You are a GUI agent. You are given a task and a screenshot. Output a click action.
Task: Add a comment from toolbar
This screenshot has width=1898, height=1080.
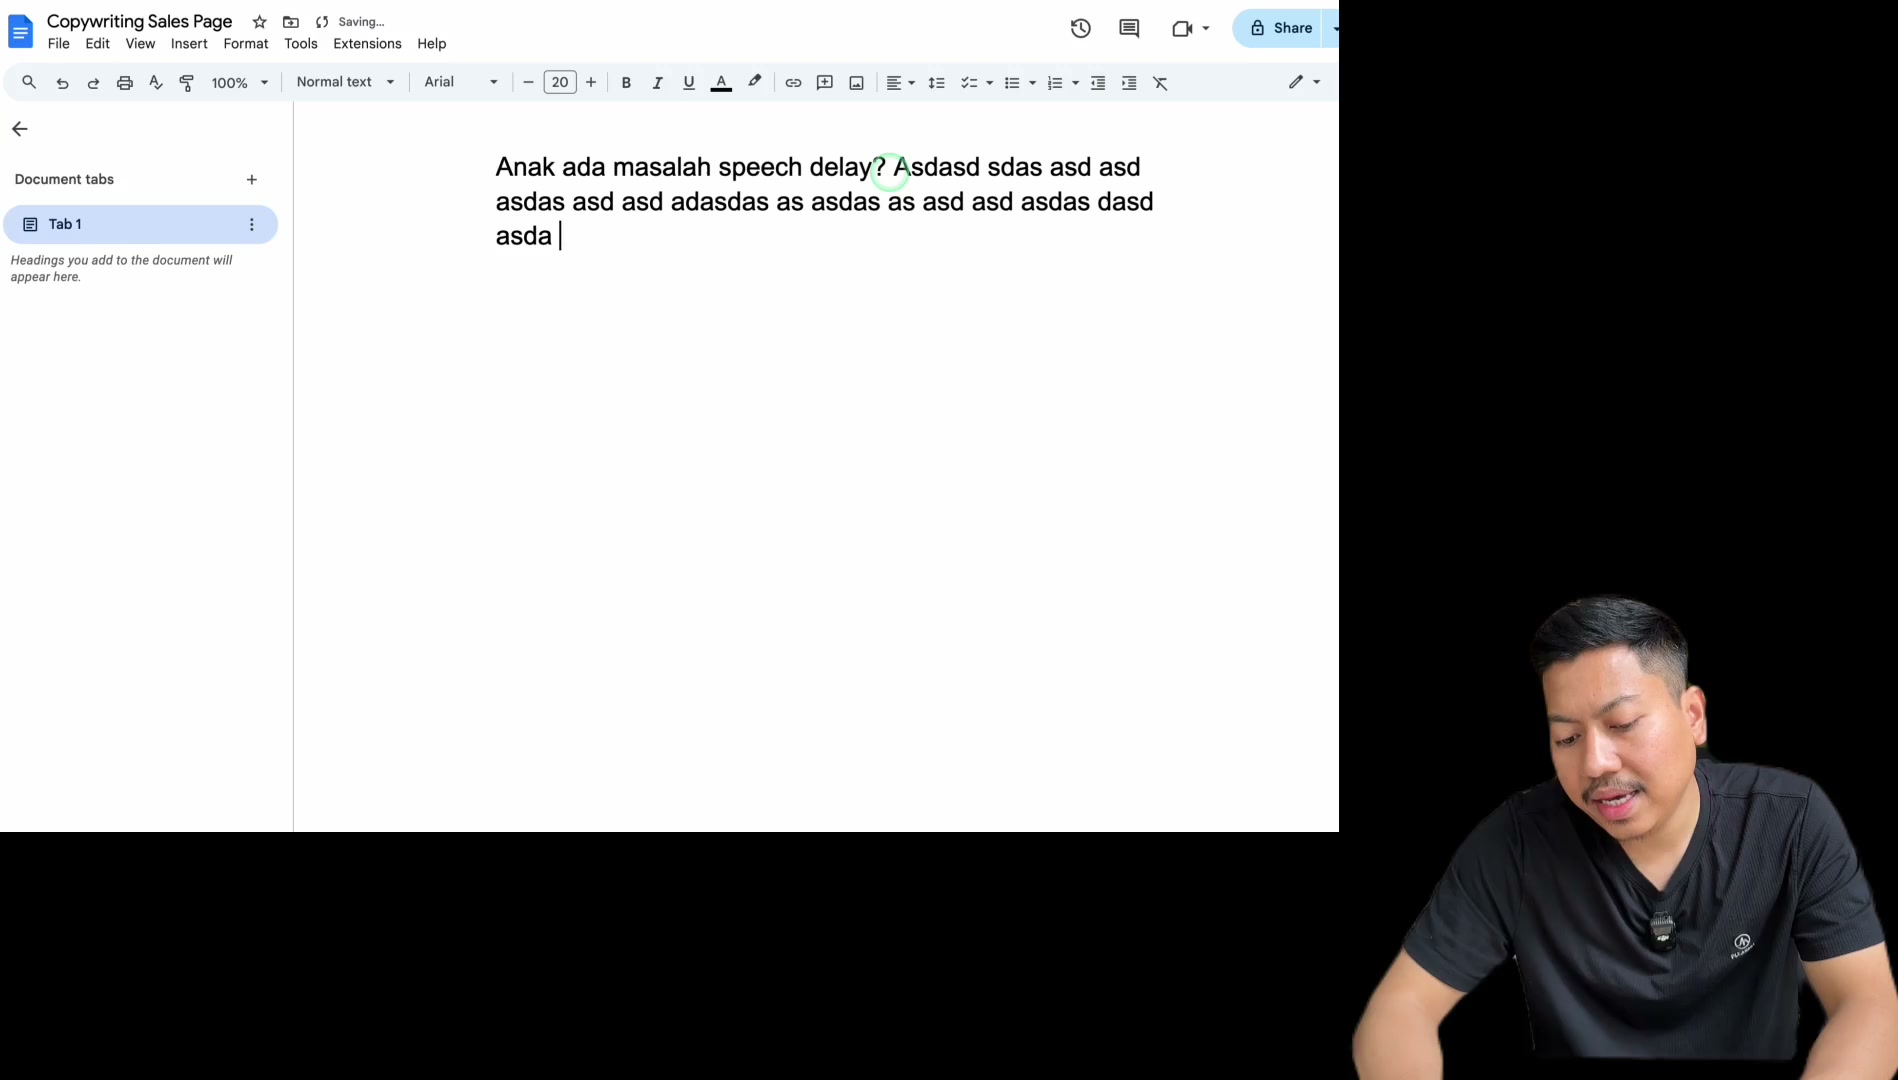(x=825, y=83)
